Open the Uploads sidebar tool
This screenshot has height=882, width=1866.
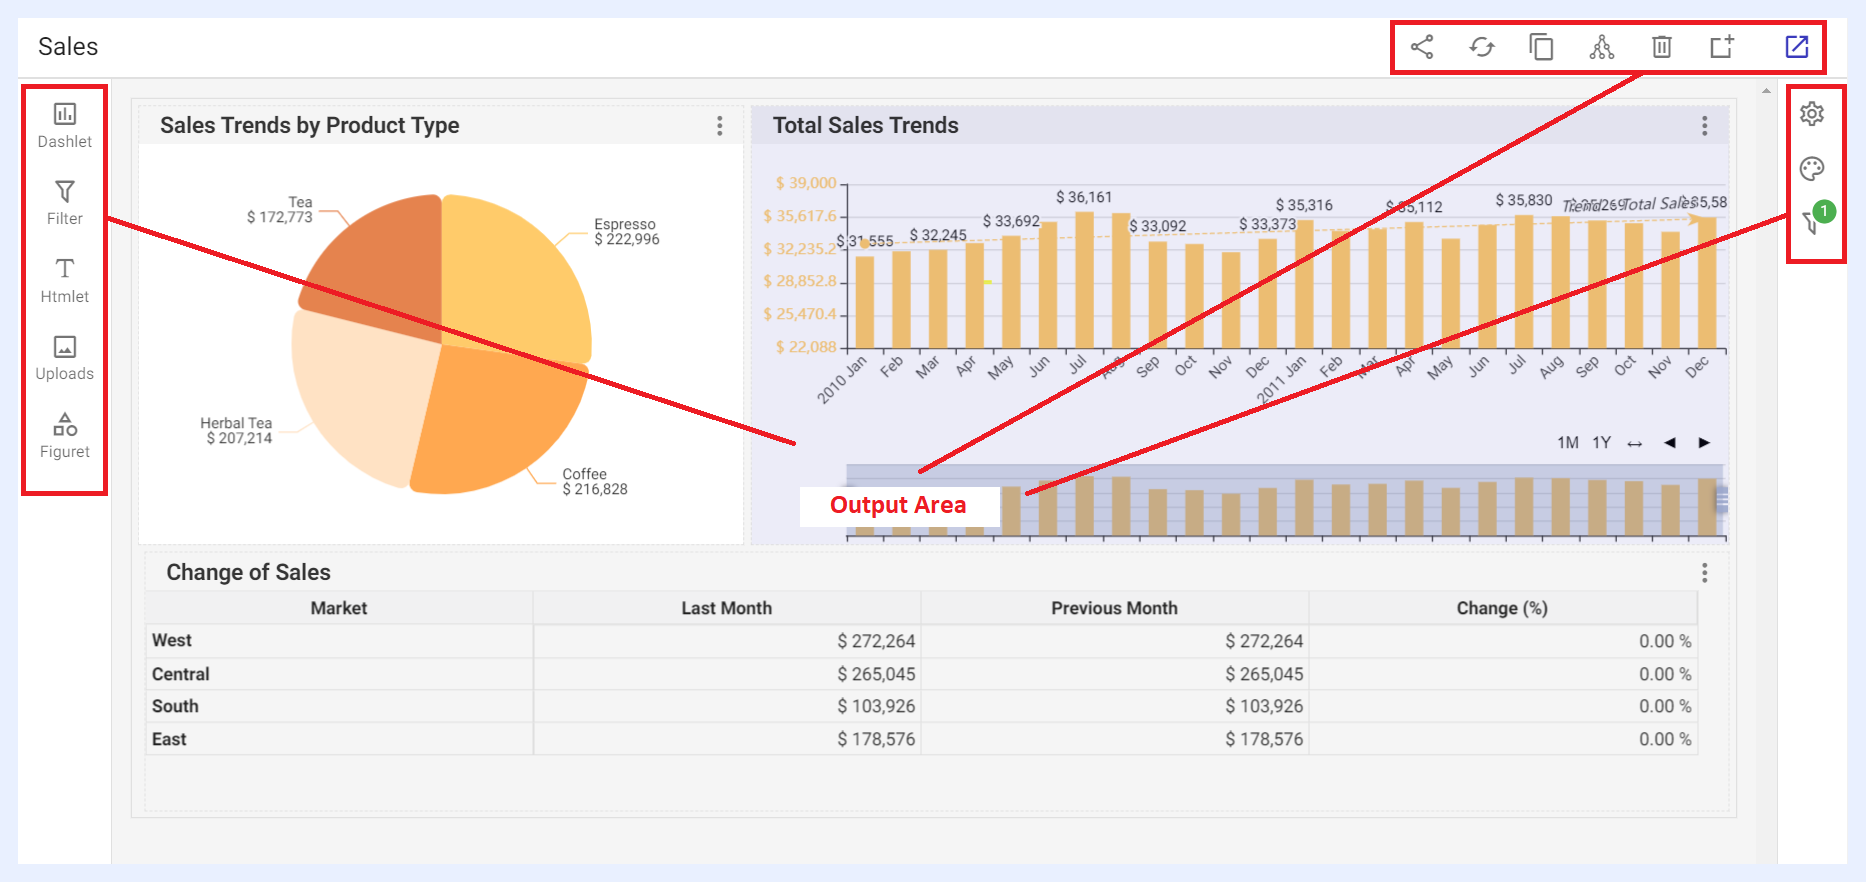click(x=65, y=358)
